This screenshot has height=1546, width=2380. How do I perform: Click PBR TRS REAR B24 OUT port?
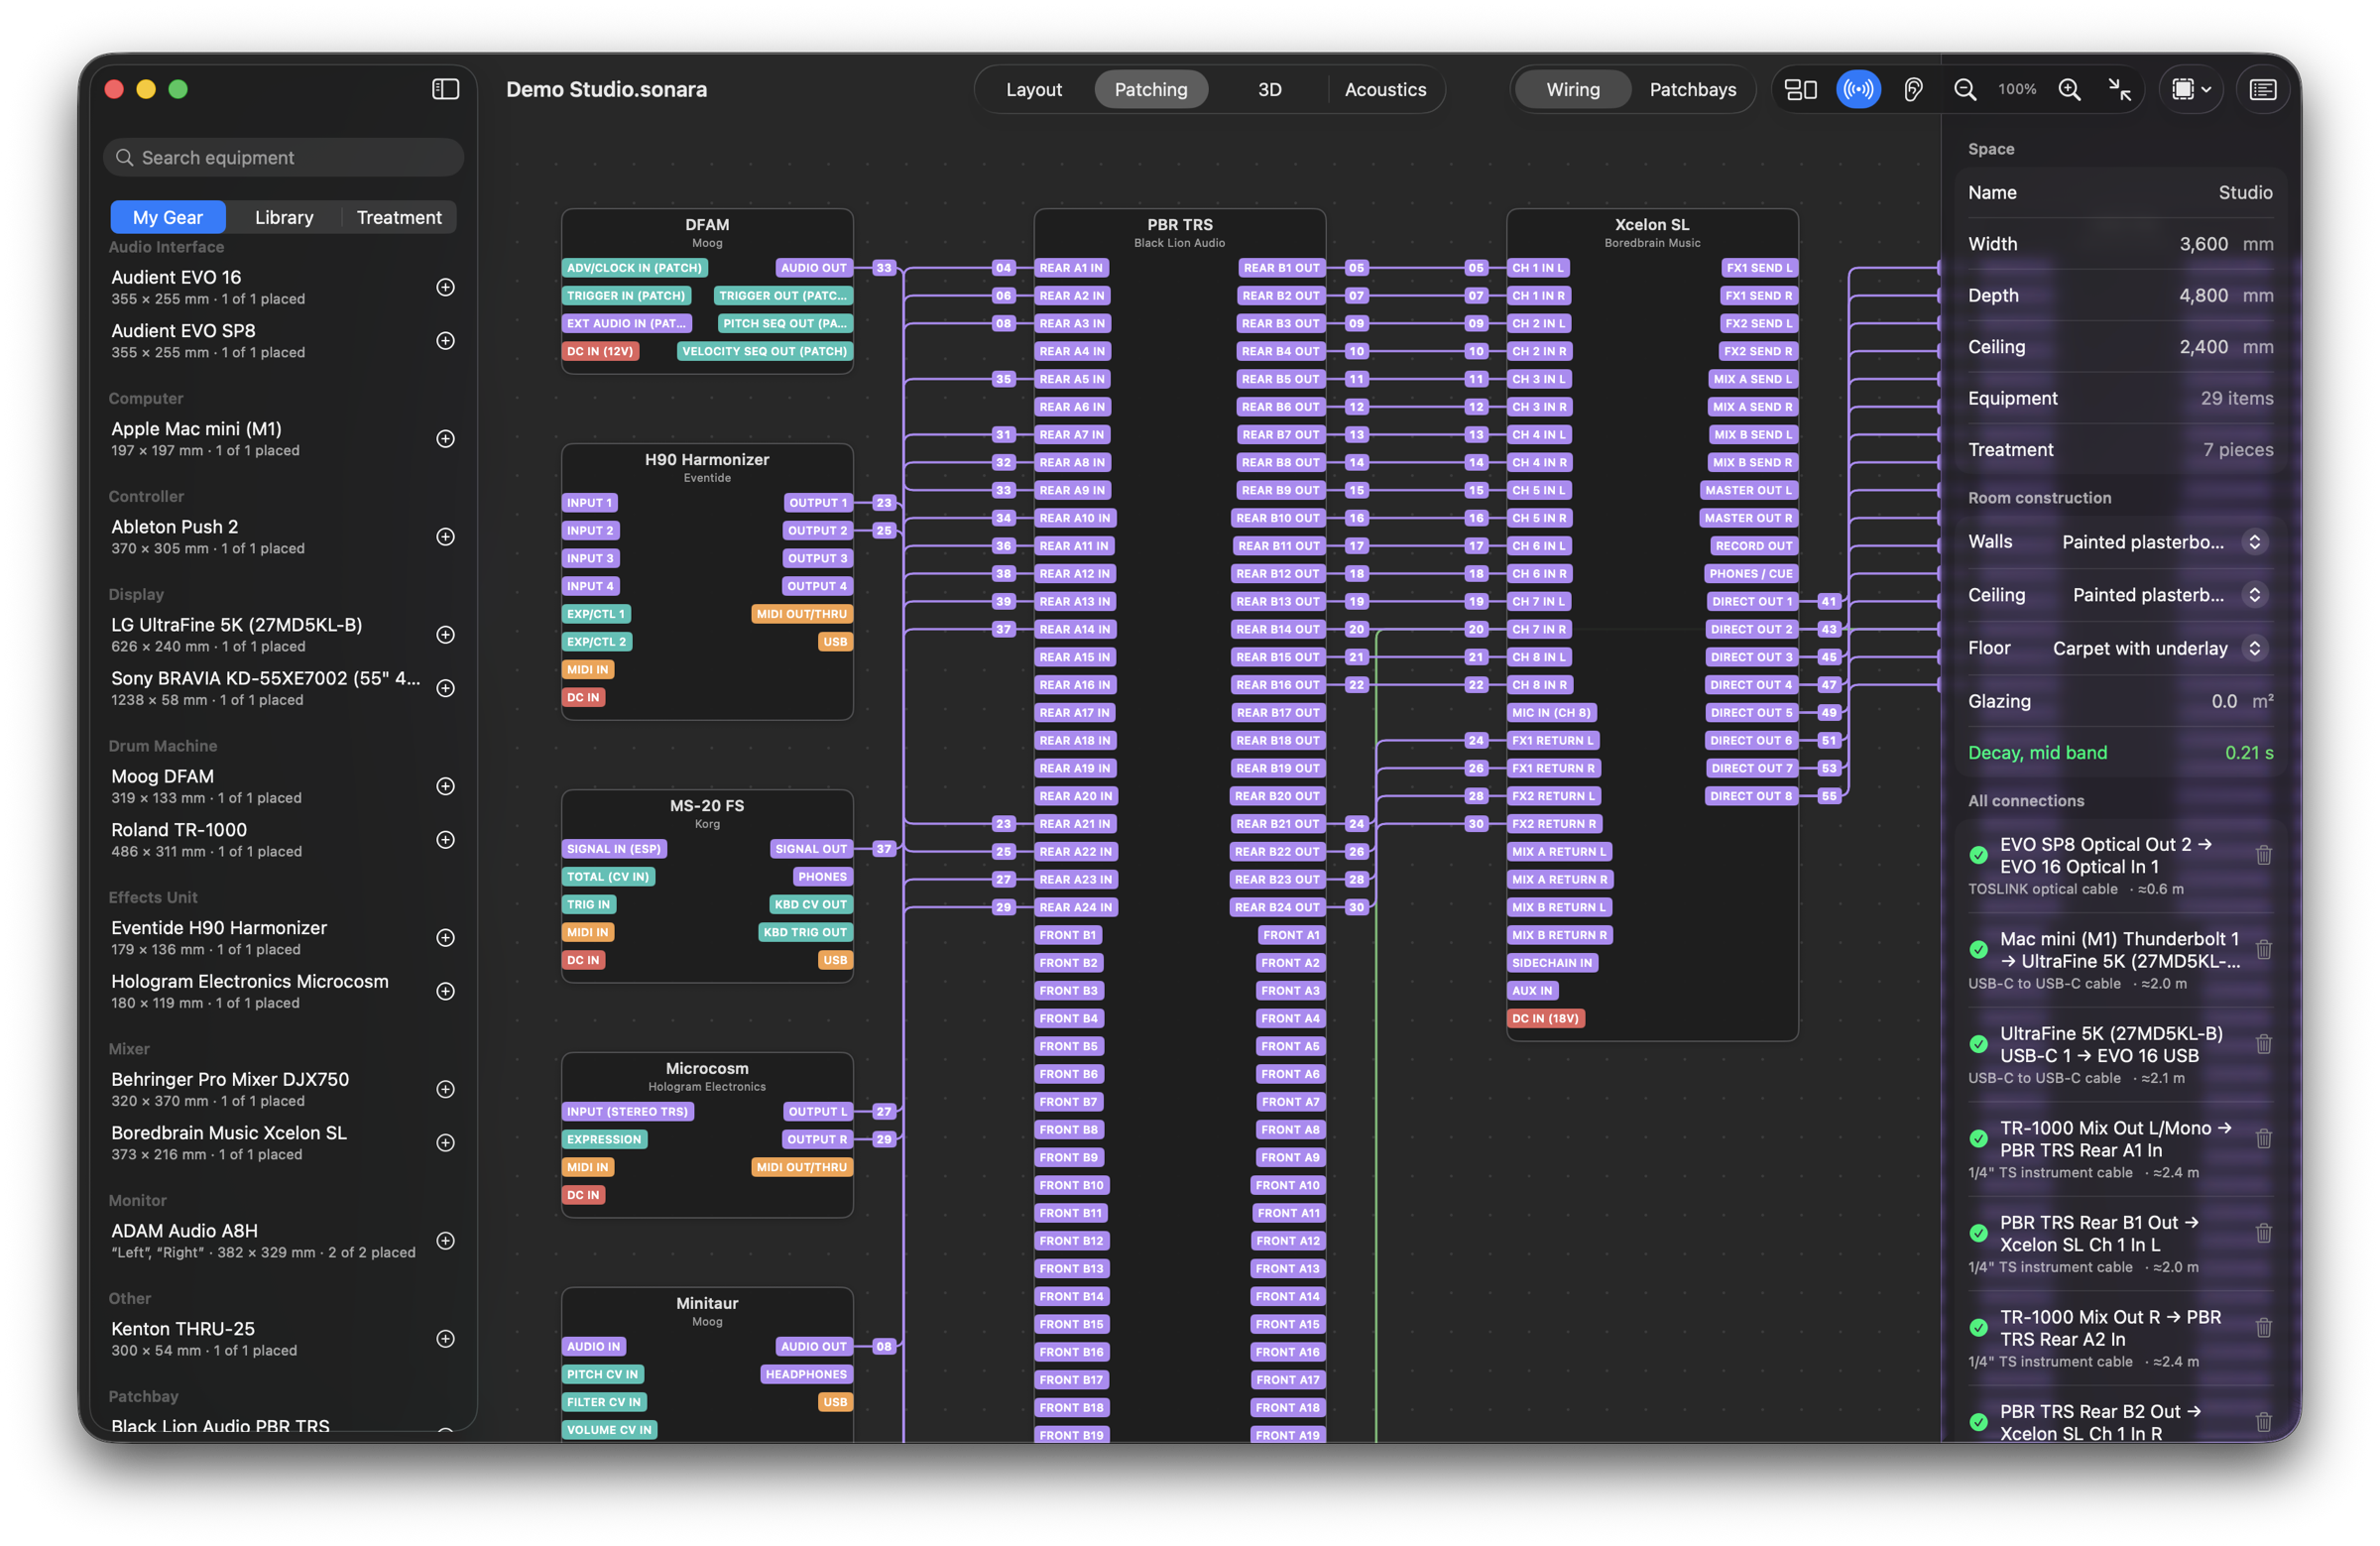click(x=1277, y=908)
